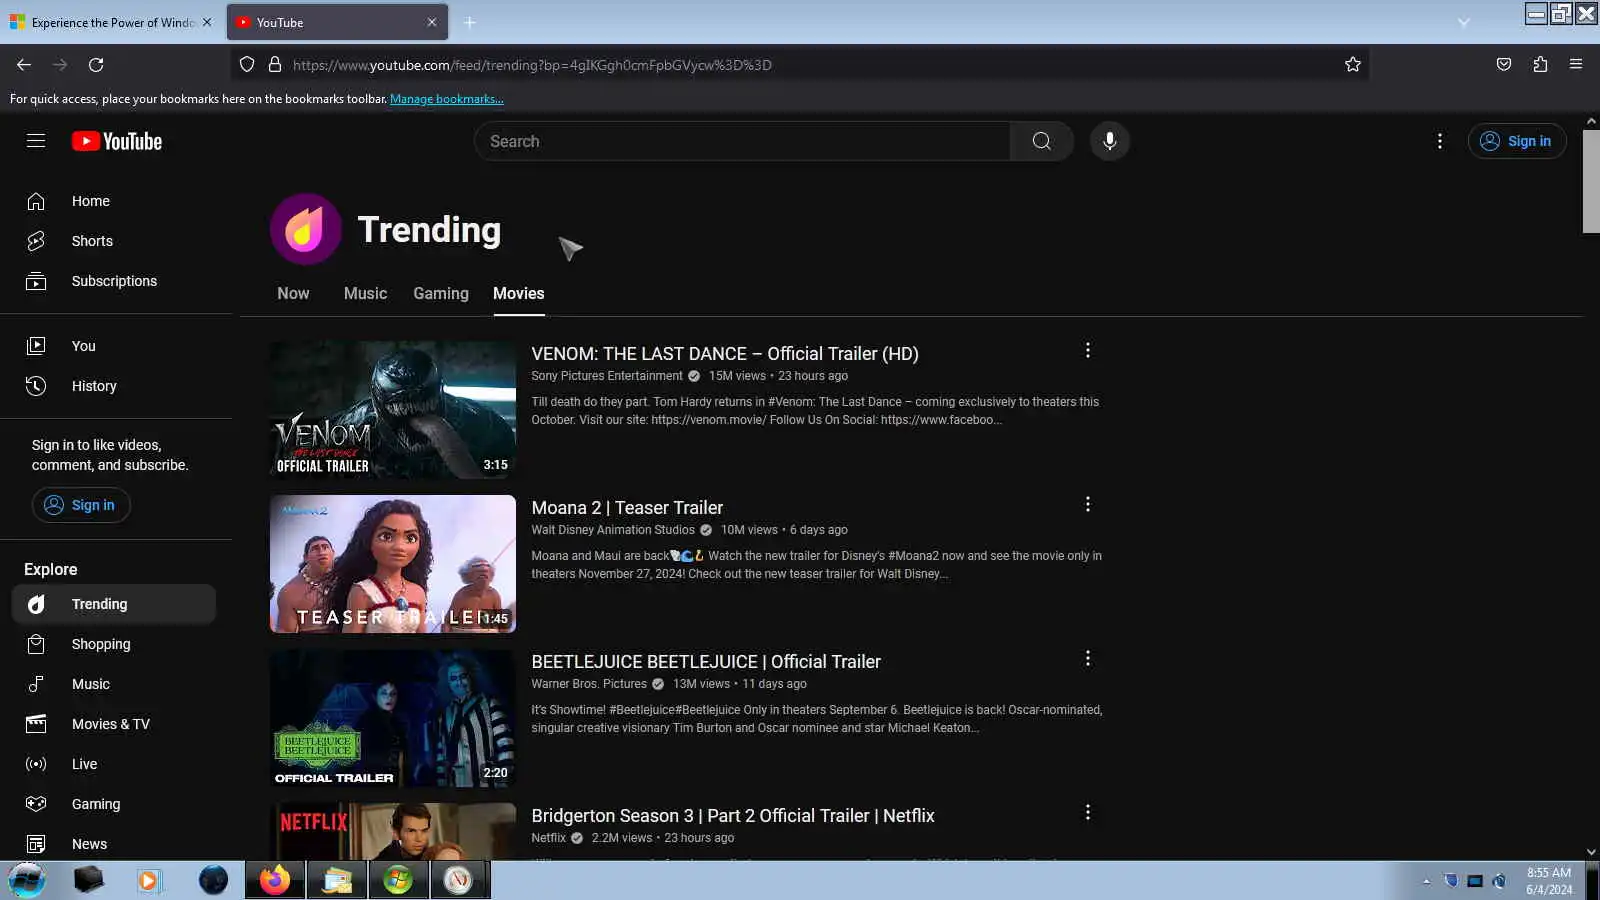Bookmark this page with the star

point(1353,65)
